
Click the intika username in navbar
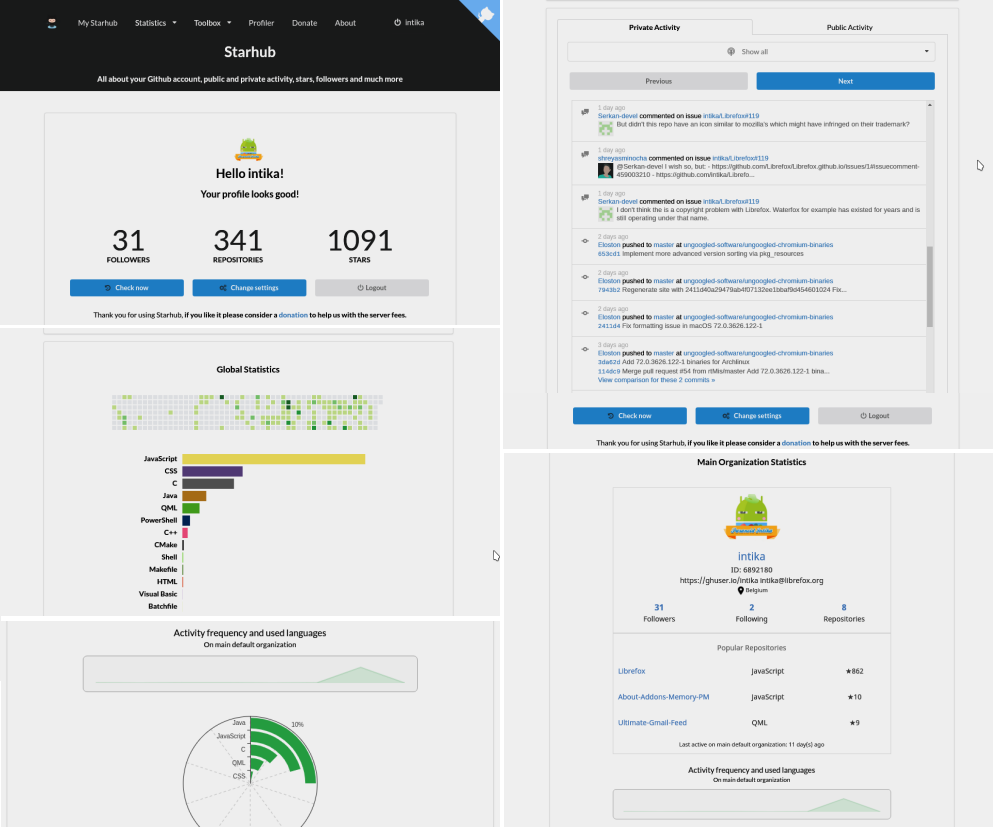415,22
